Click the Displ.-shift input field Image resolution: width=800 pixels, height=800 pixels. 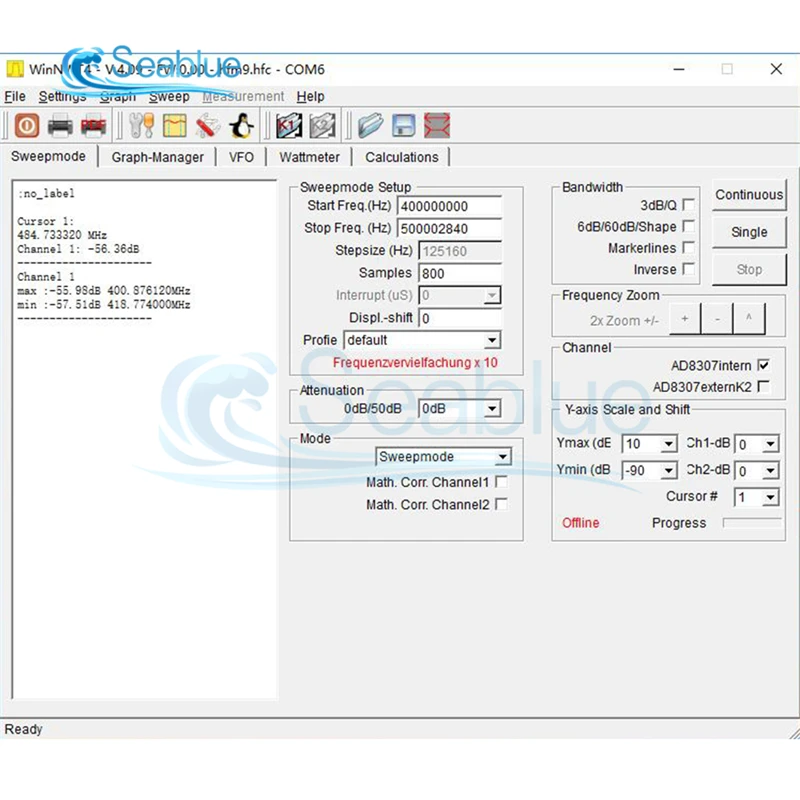click(460, 318)
